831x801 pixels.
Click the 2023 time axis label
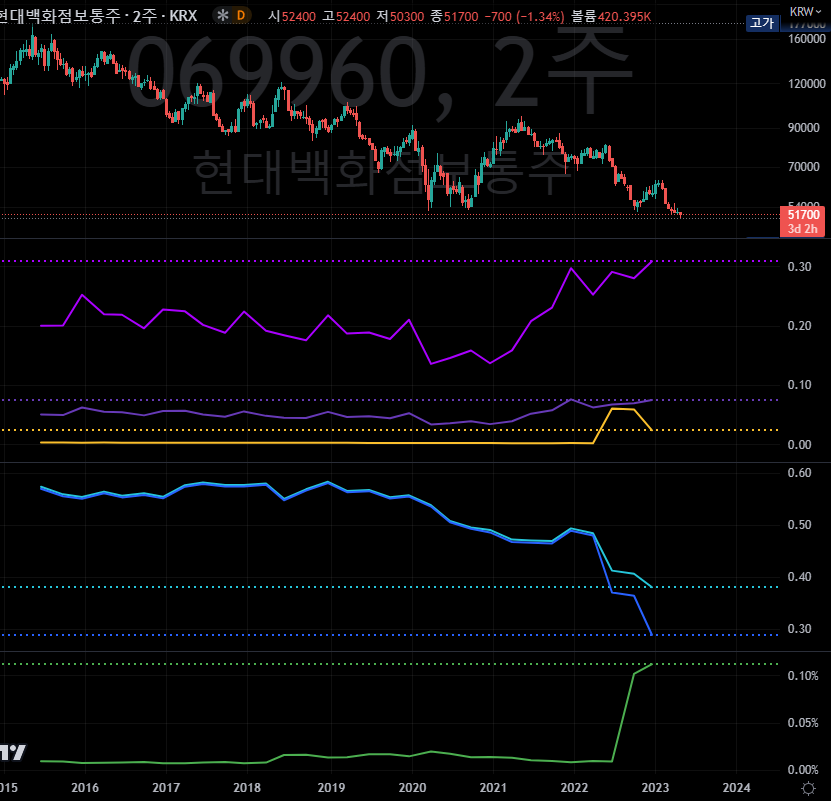(655, 787)
